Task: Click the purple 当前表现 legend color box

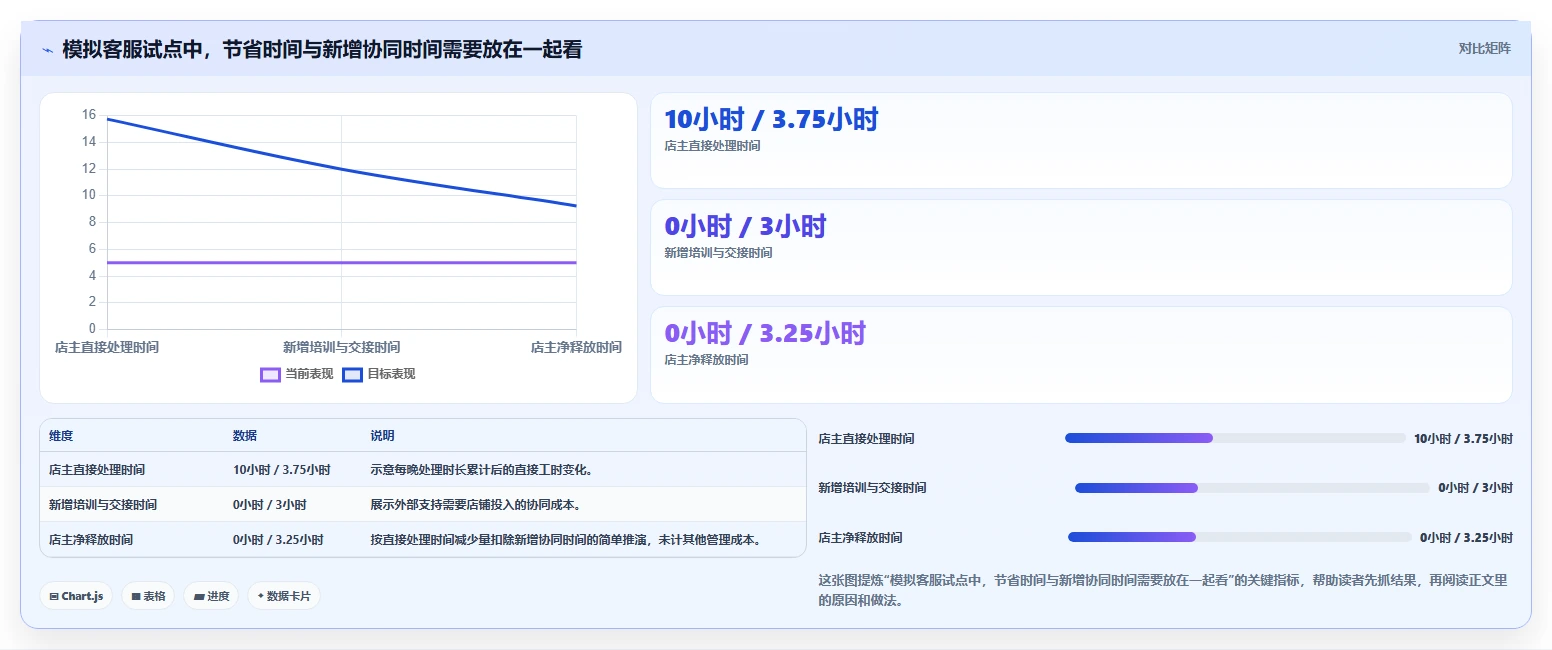Action: (x=270, y=375)
